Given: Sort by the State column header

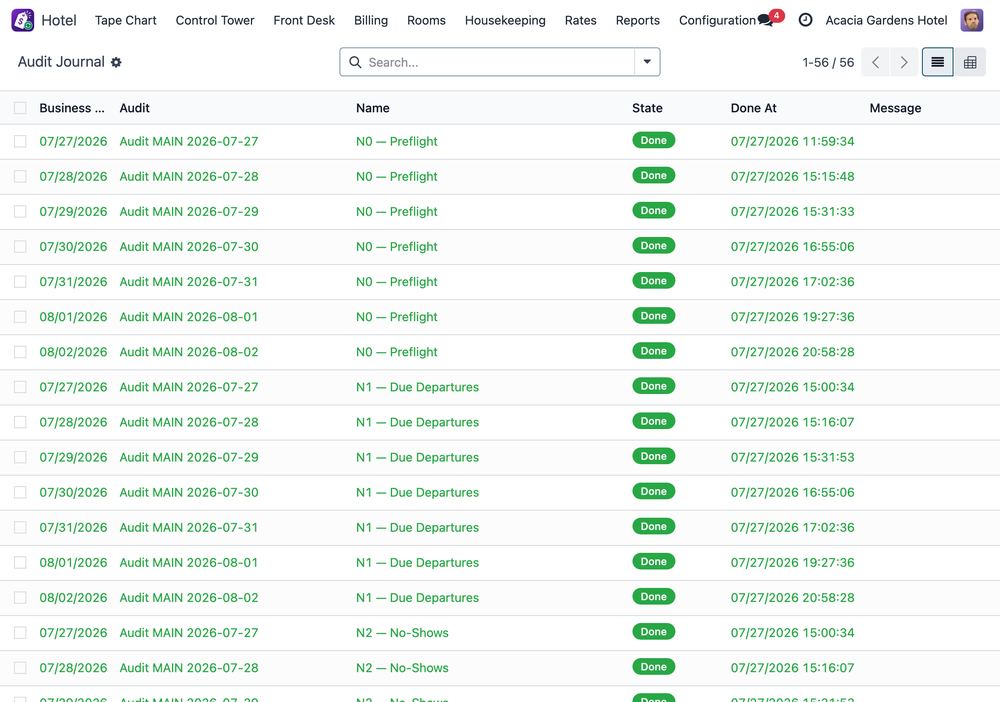Looking at the screenshot, I should pyautogui.click(x=647, y=108).
